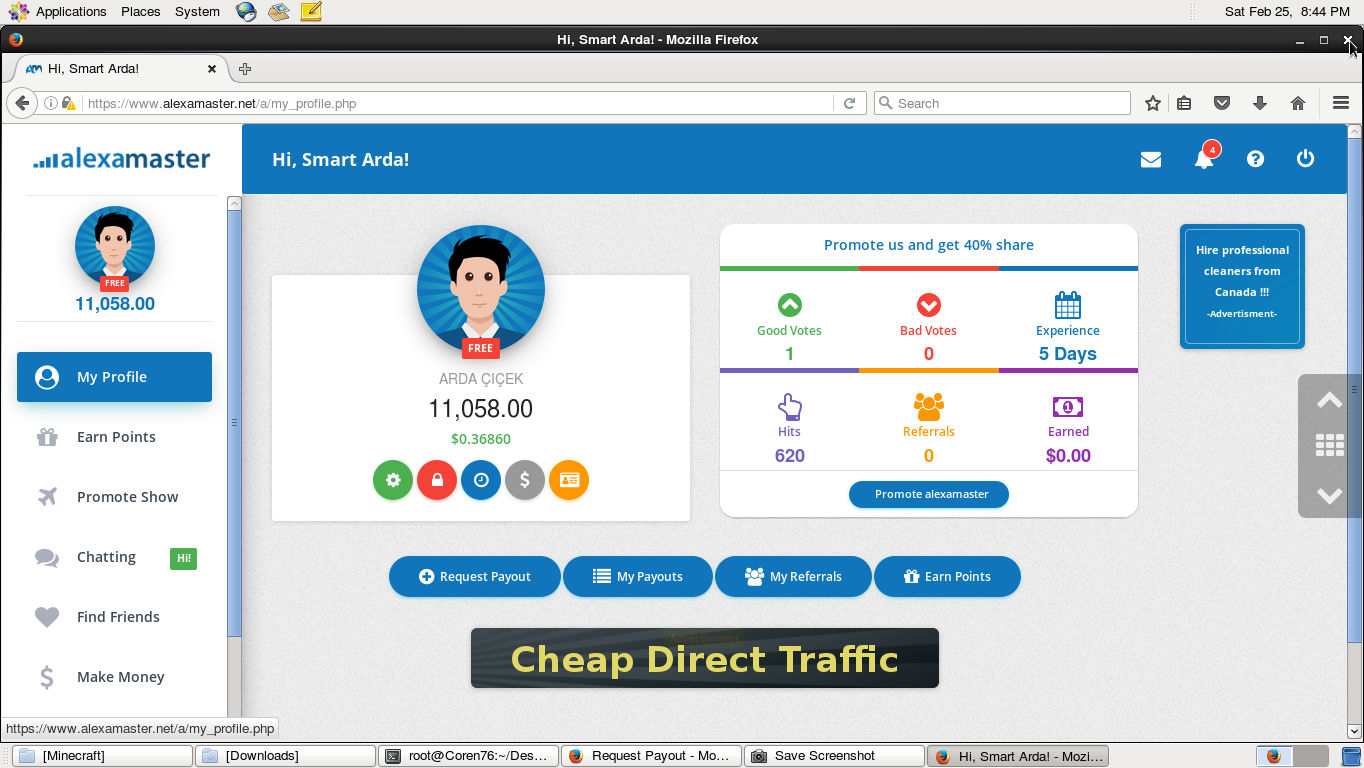This screenshot has height=768, width=1364.
Task: Switch to Save Screenshot taskbar window
Action: 834,756
